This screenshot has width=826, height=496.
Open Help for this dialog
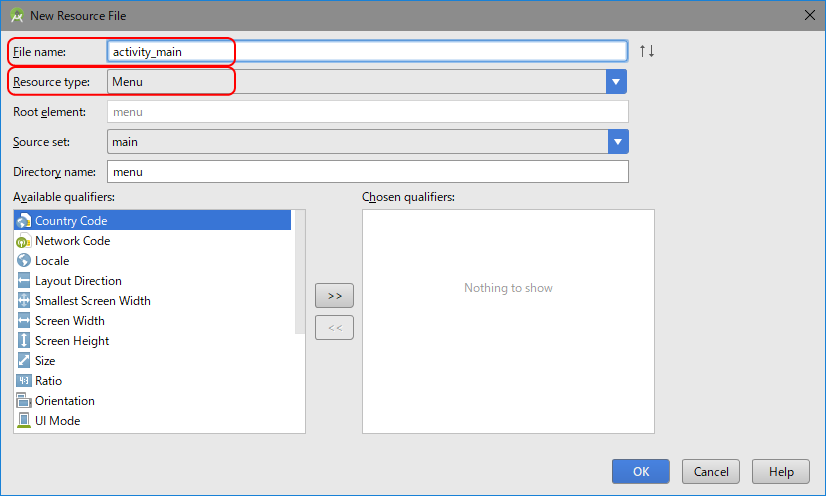click(781, 471)
